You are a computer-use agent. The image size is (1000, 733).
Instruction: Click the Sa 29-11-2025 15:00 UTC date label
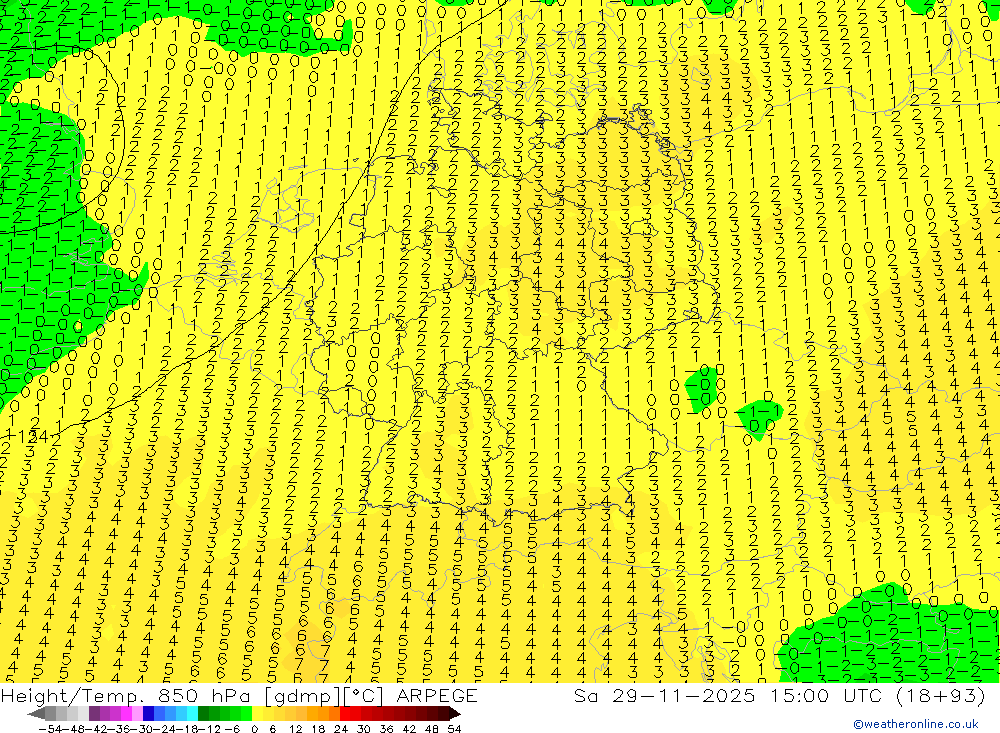coord(779,695)
